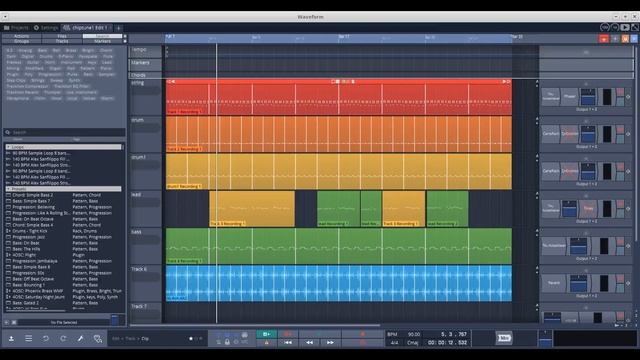Select the red clip on string track
640x360 pixels.
[339, 97]
